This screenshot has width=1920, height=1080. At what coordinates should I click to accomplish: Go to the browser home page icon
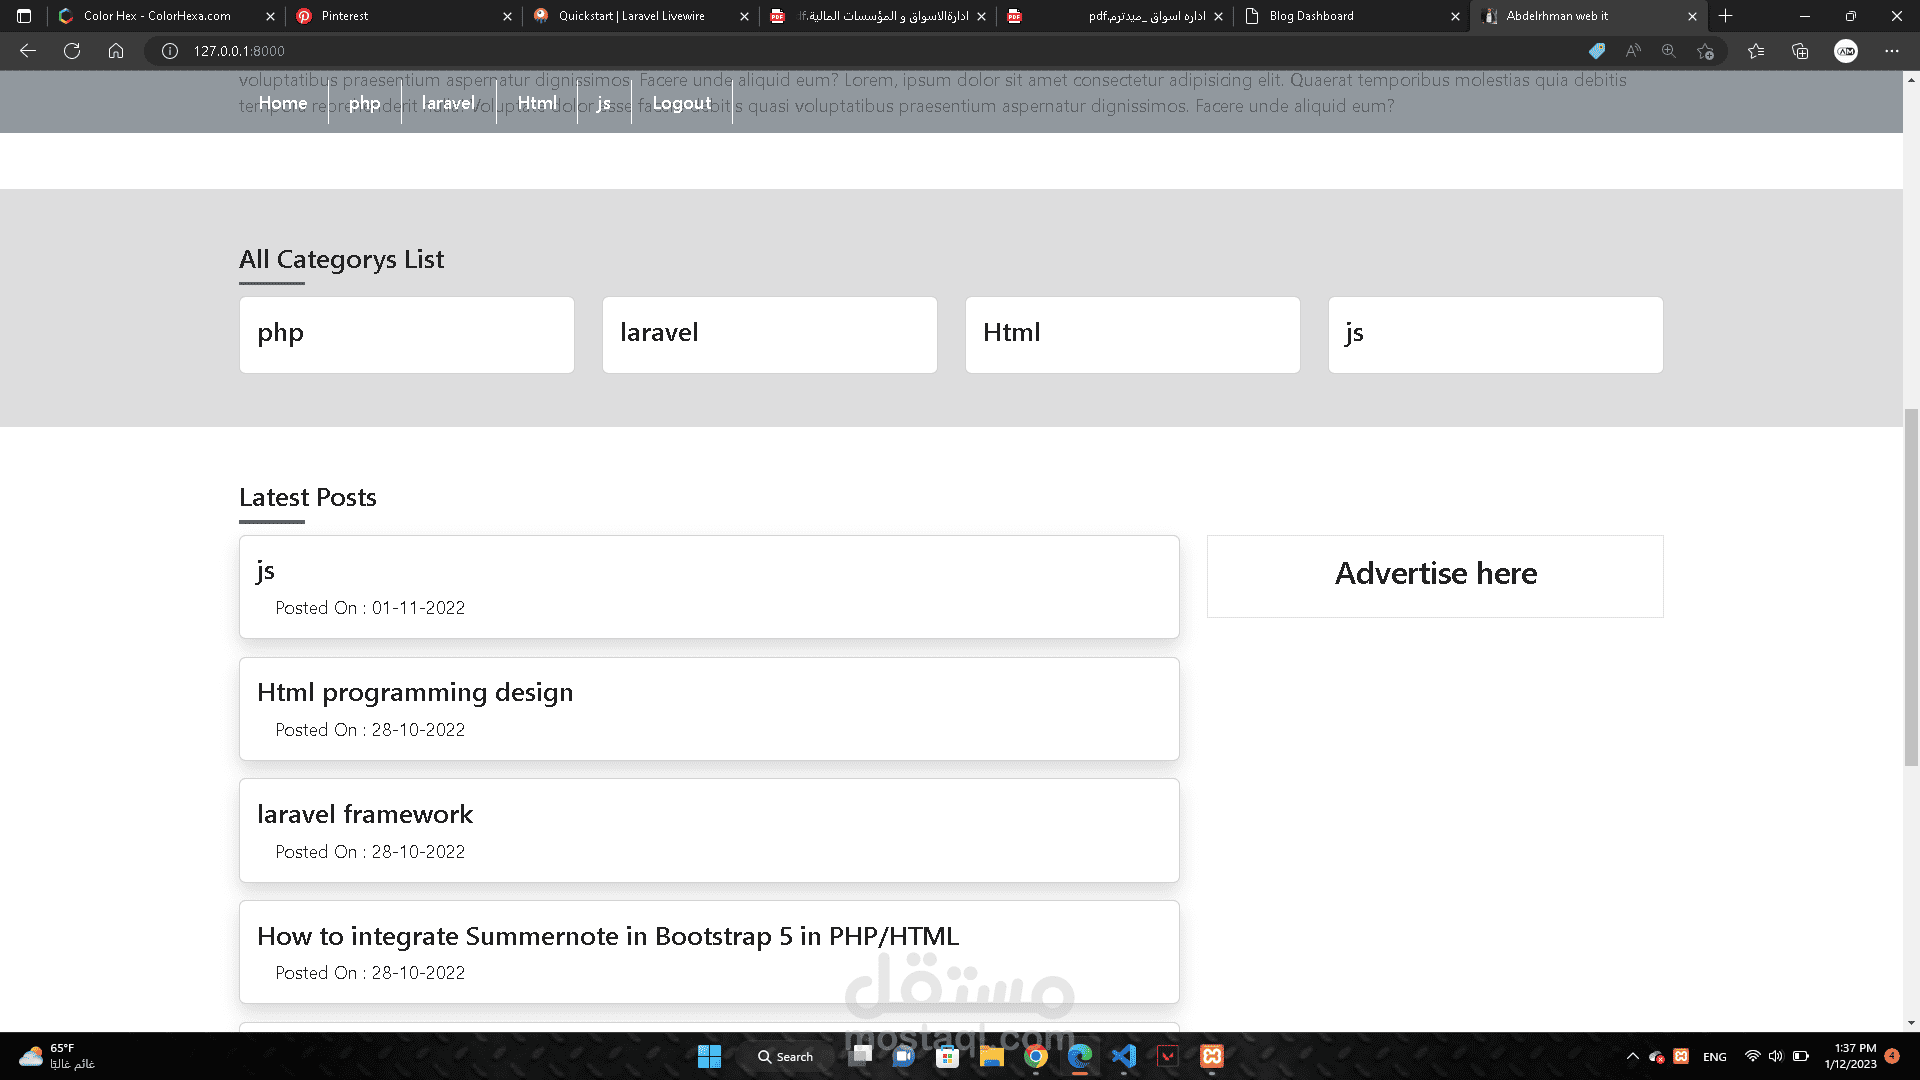(116, 51)
